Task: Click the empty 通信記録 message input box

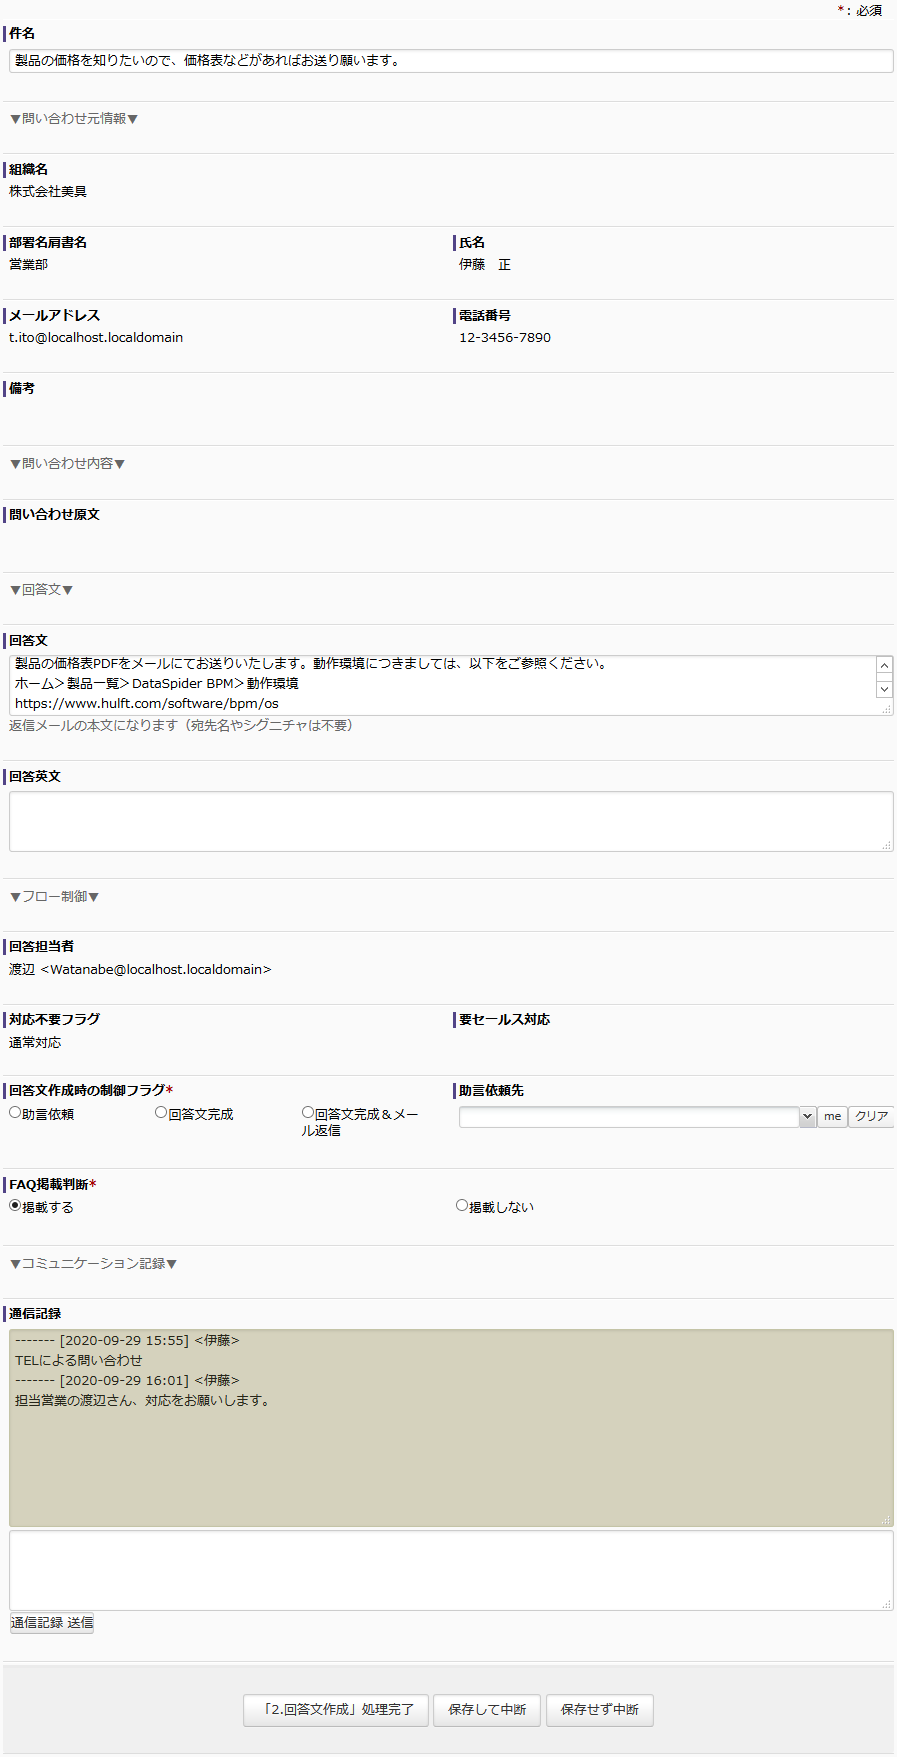Action: click(x=450, y=1569)
